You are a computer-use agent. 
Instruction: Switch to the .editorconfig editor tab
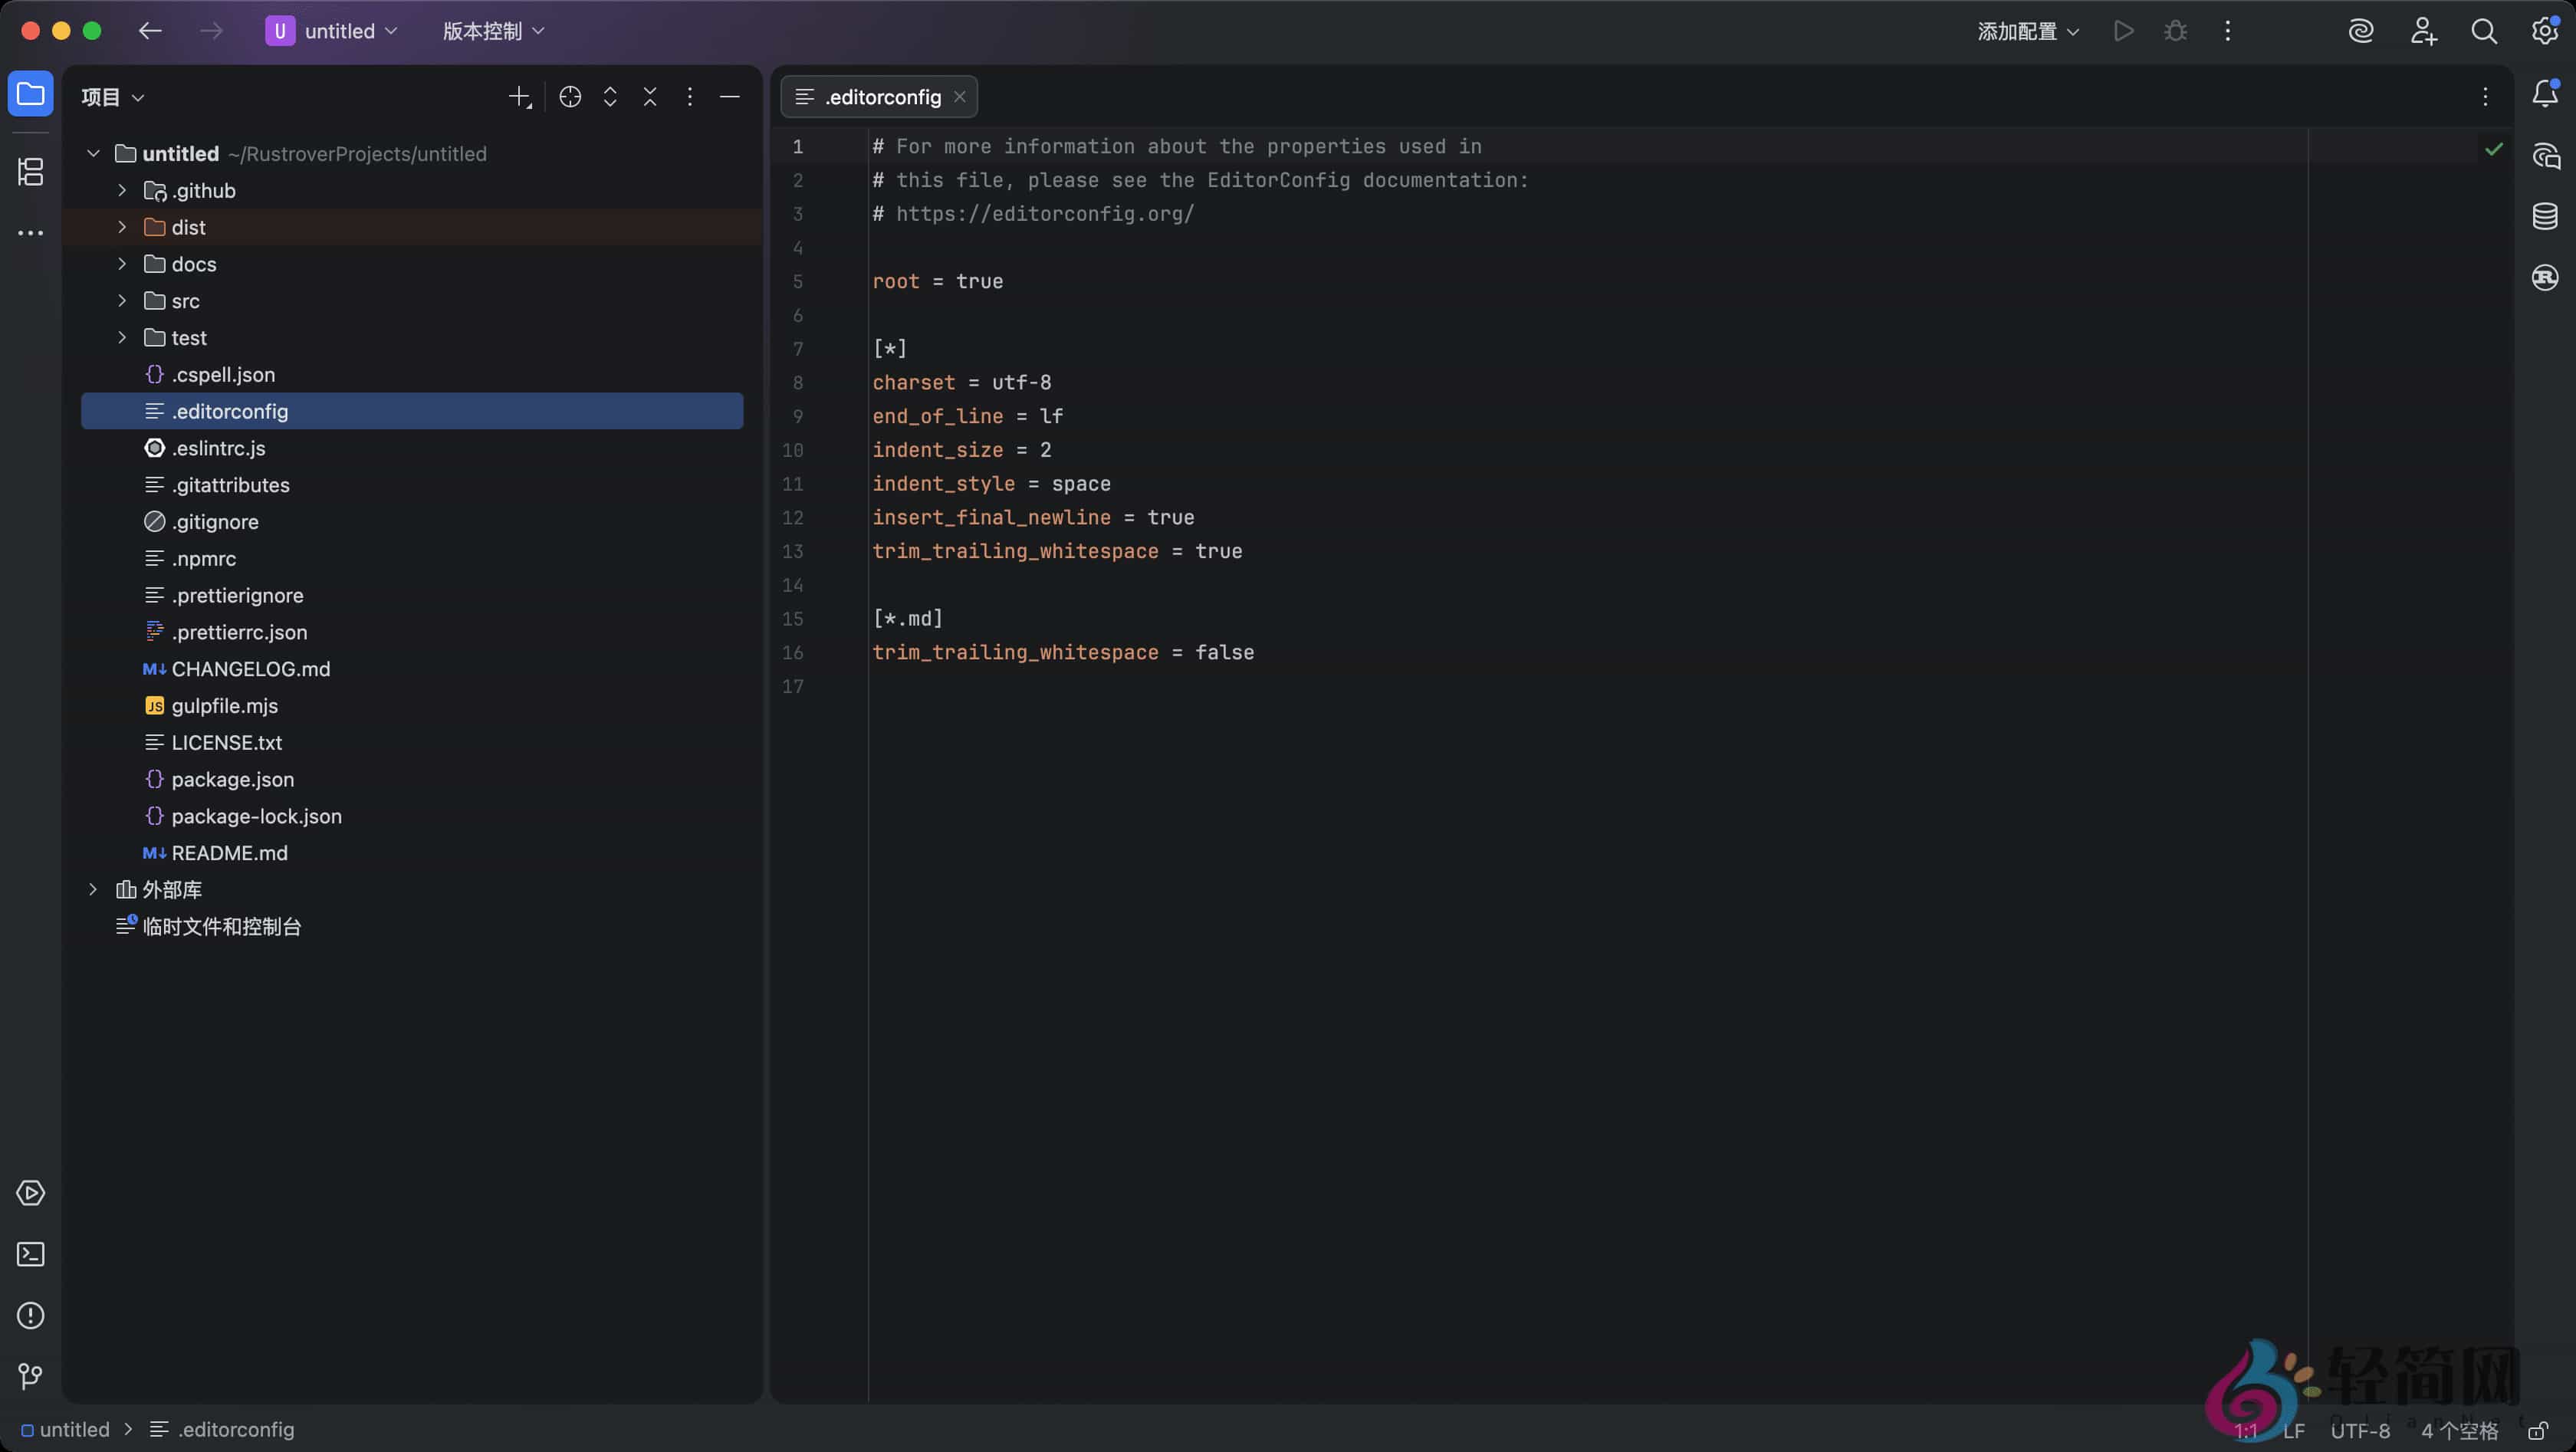pyautogui.click(x=880, y=97)
